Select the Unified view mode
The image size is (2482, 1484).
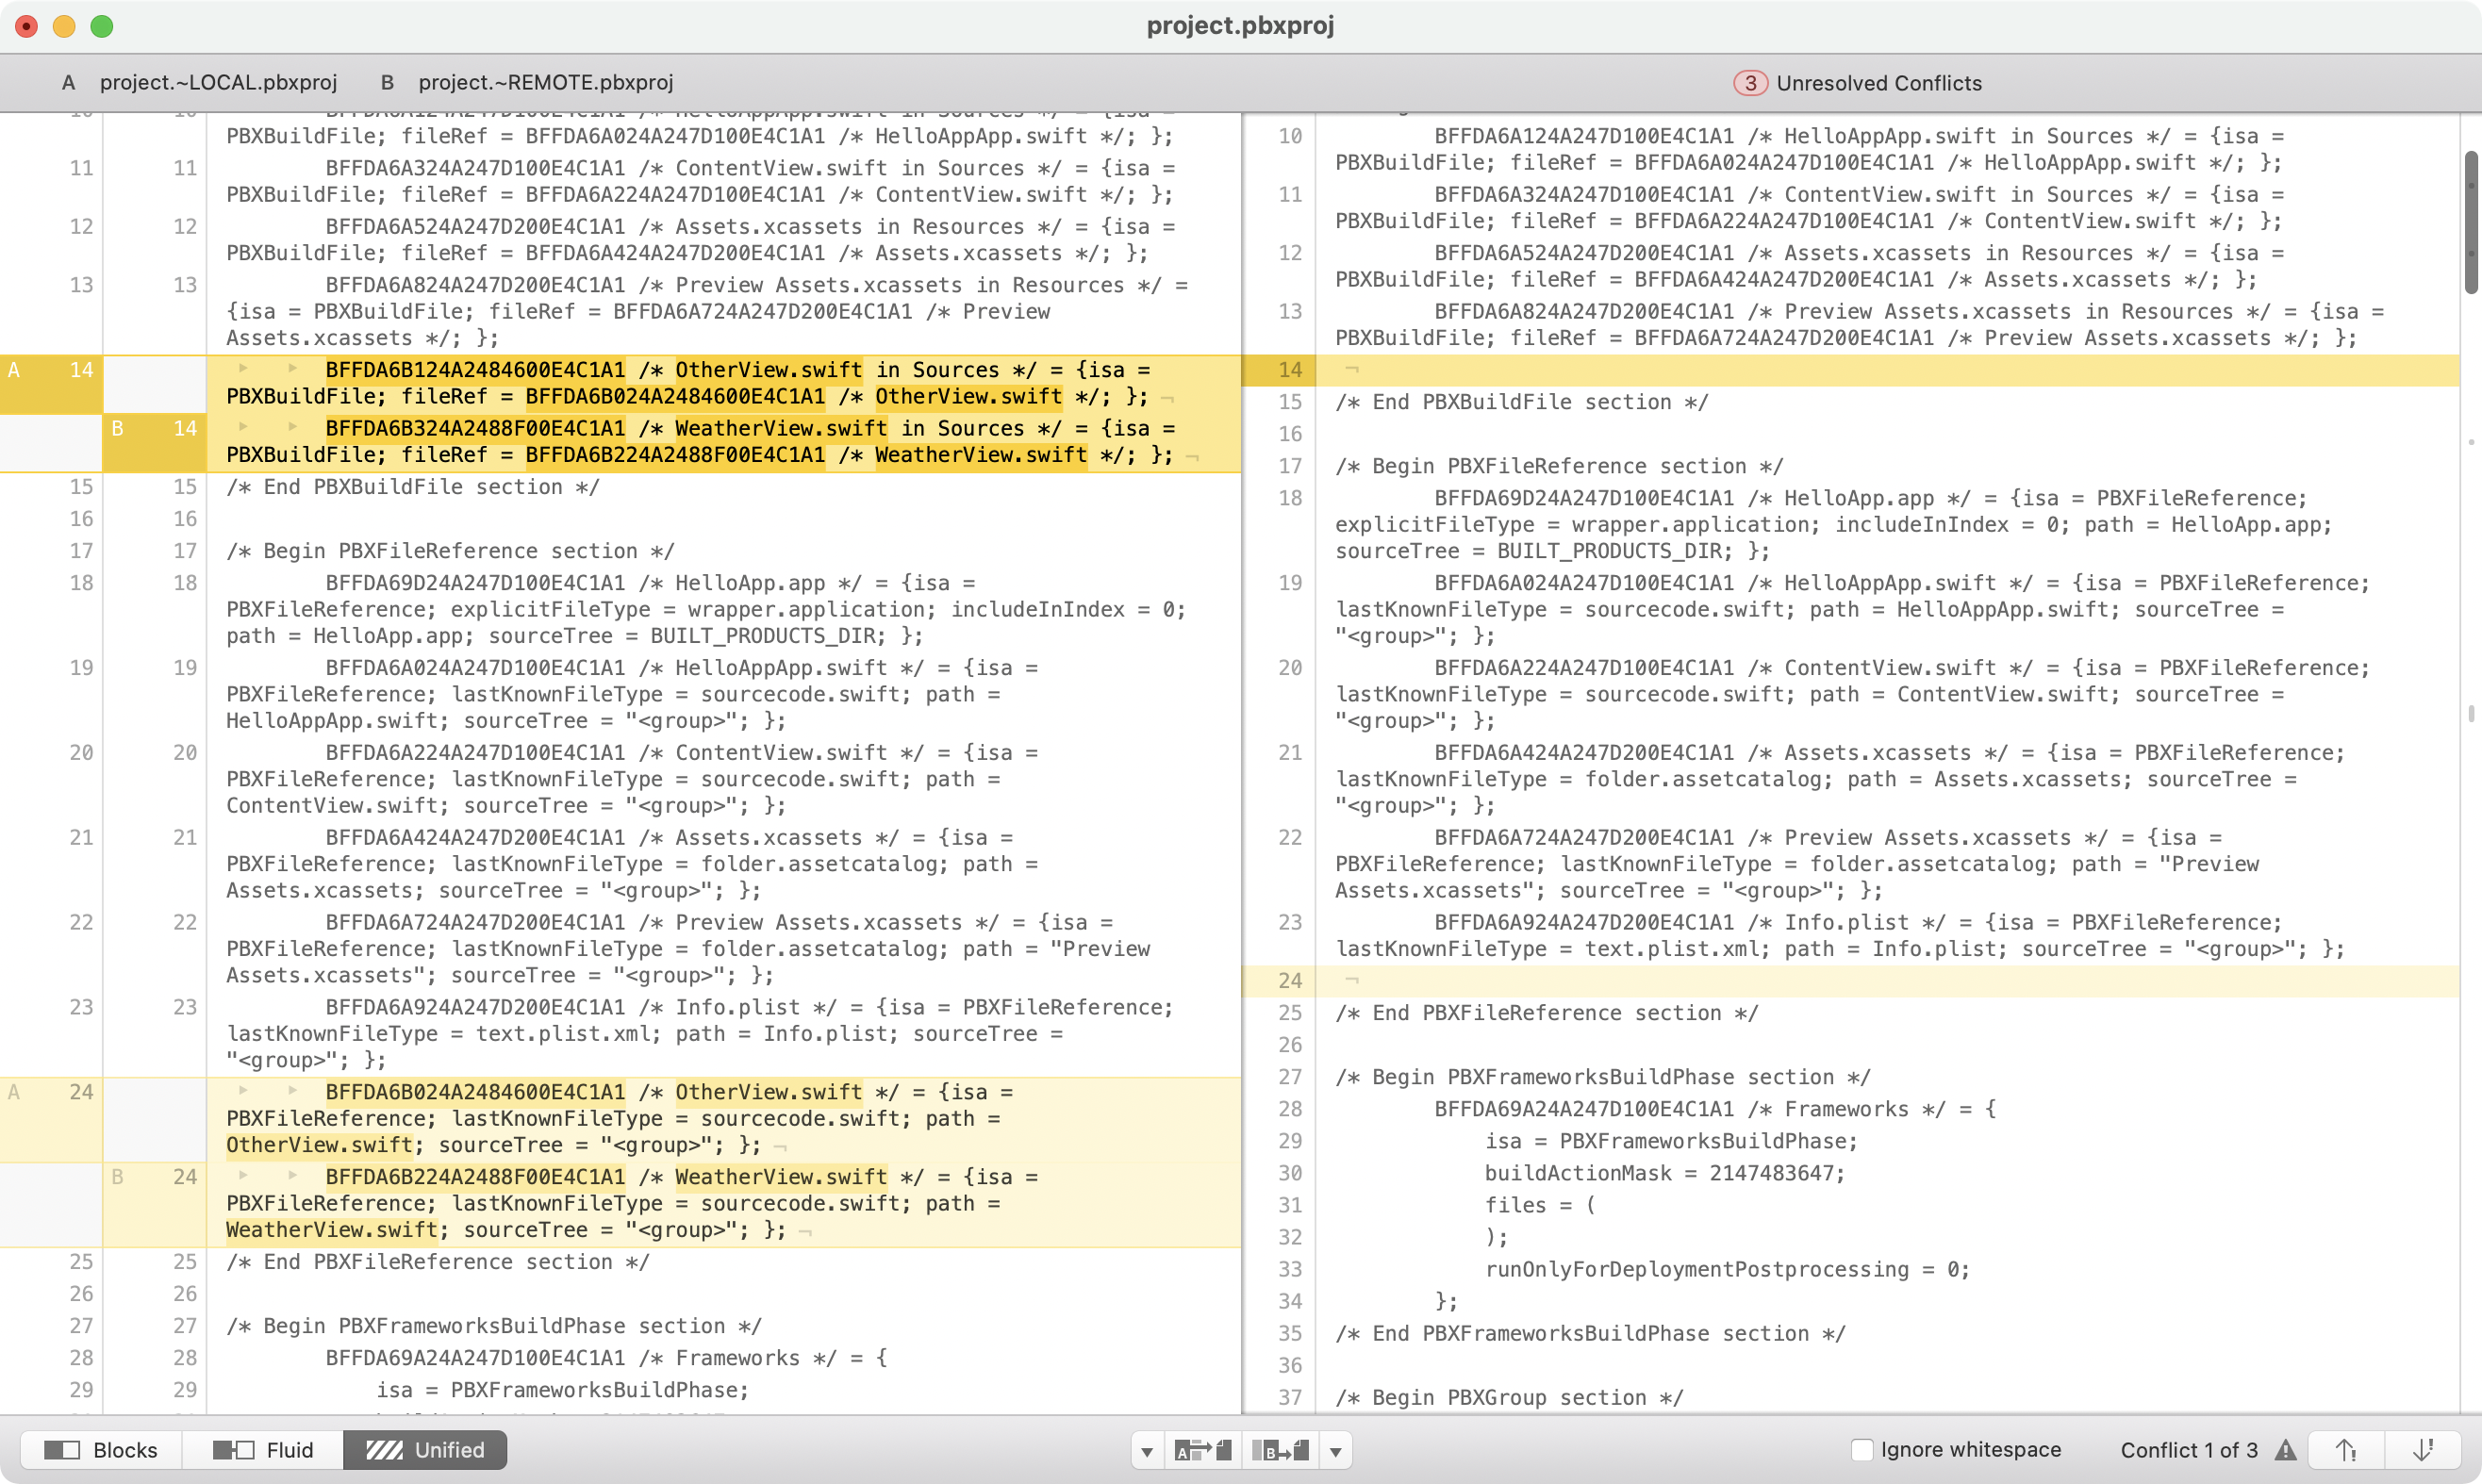coord(425,1449)
